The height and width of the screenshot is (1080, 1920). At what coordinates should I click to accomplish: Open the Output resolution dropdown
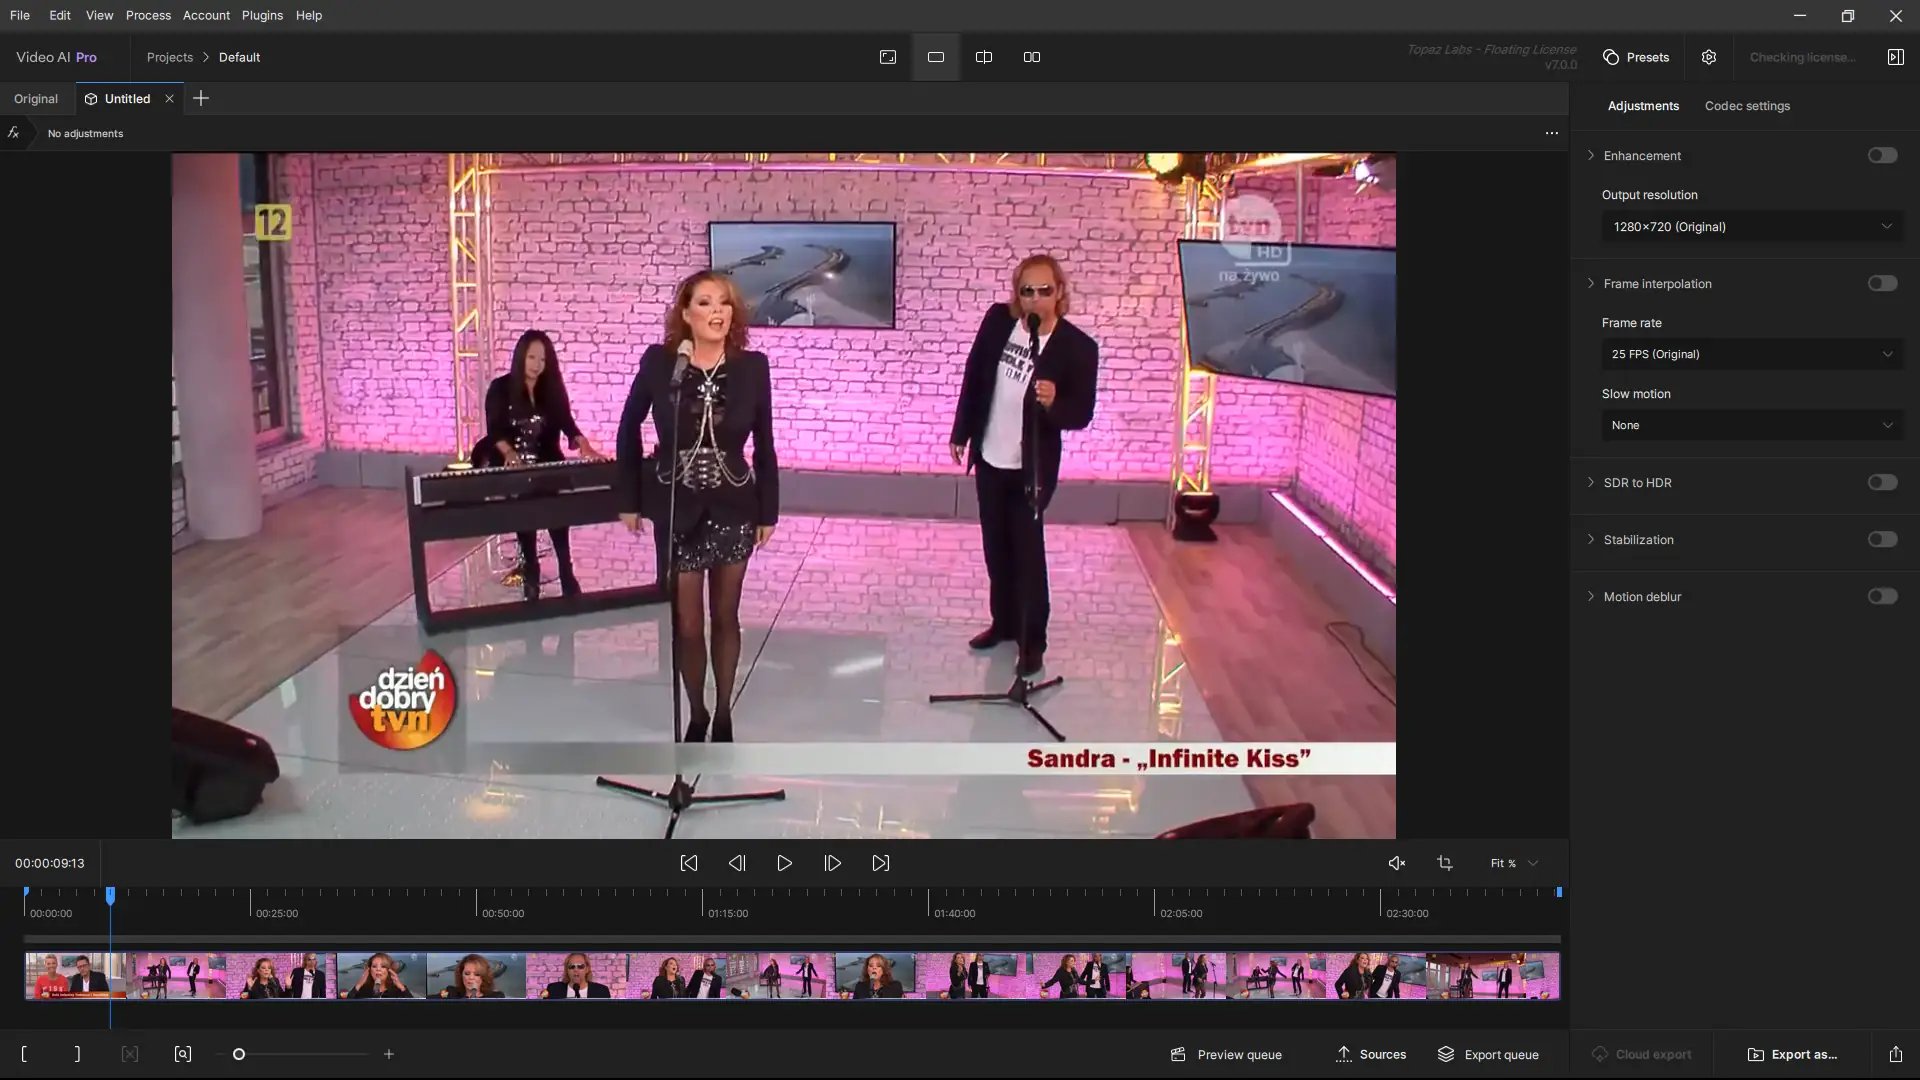[1752, 227]
